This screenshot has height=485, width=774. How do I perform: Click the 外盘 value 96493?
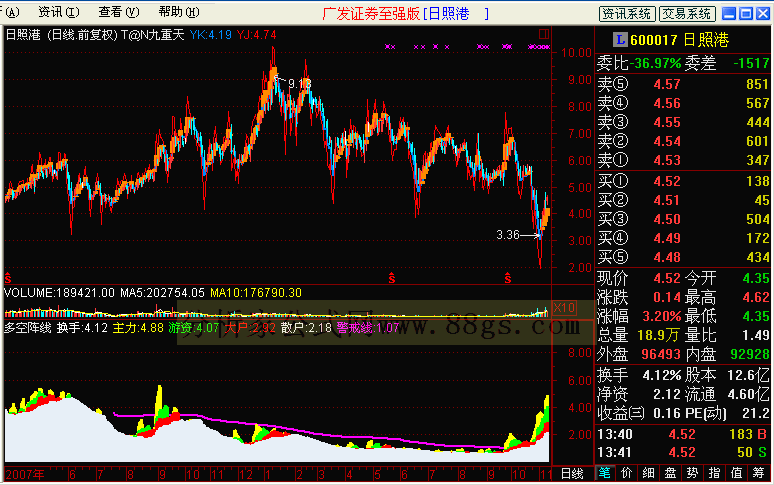[x=661, y=354]
